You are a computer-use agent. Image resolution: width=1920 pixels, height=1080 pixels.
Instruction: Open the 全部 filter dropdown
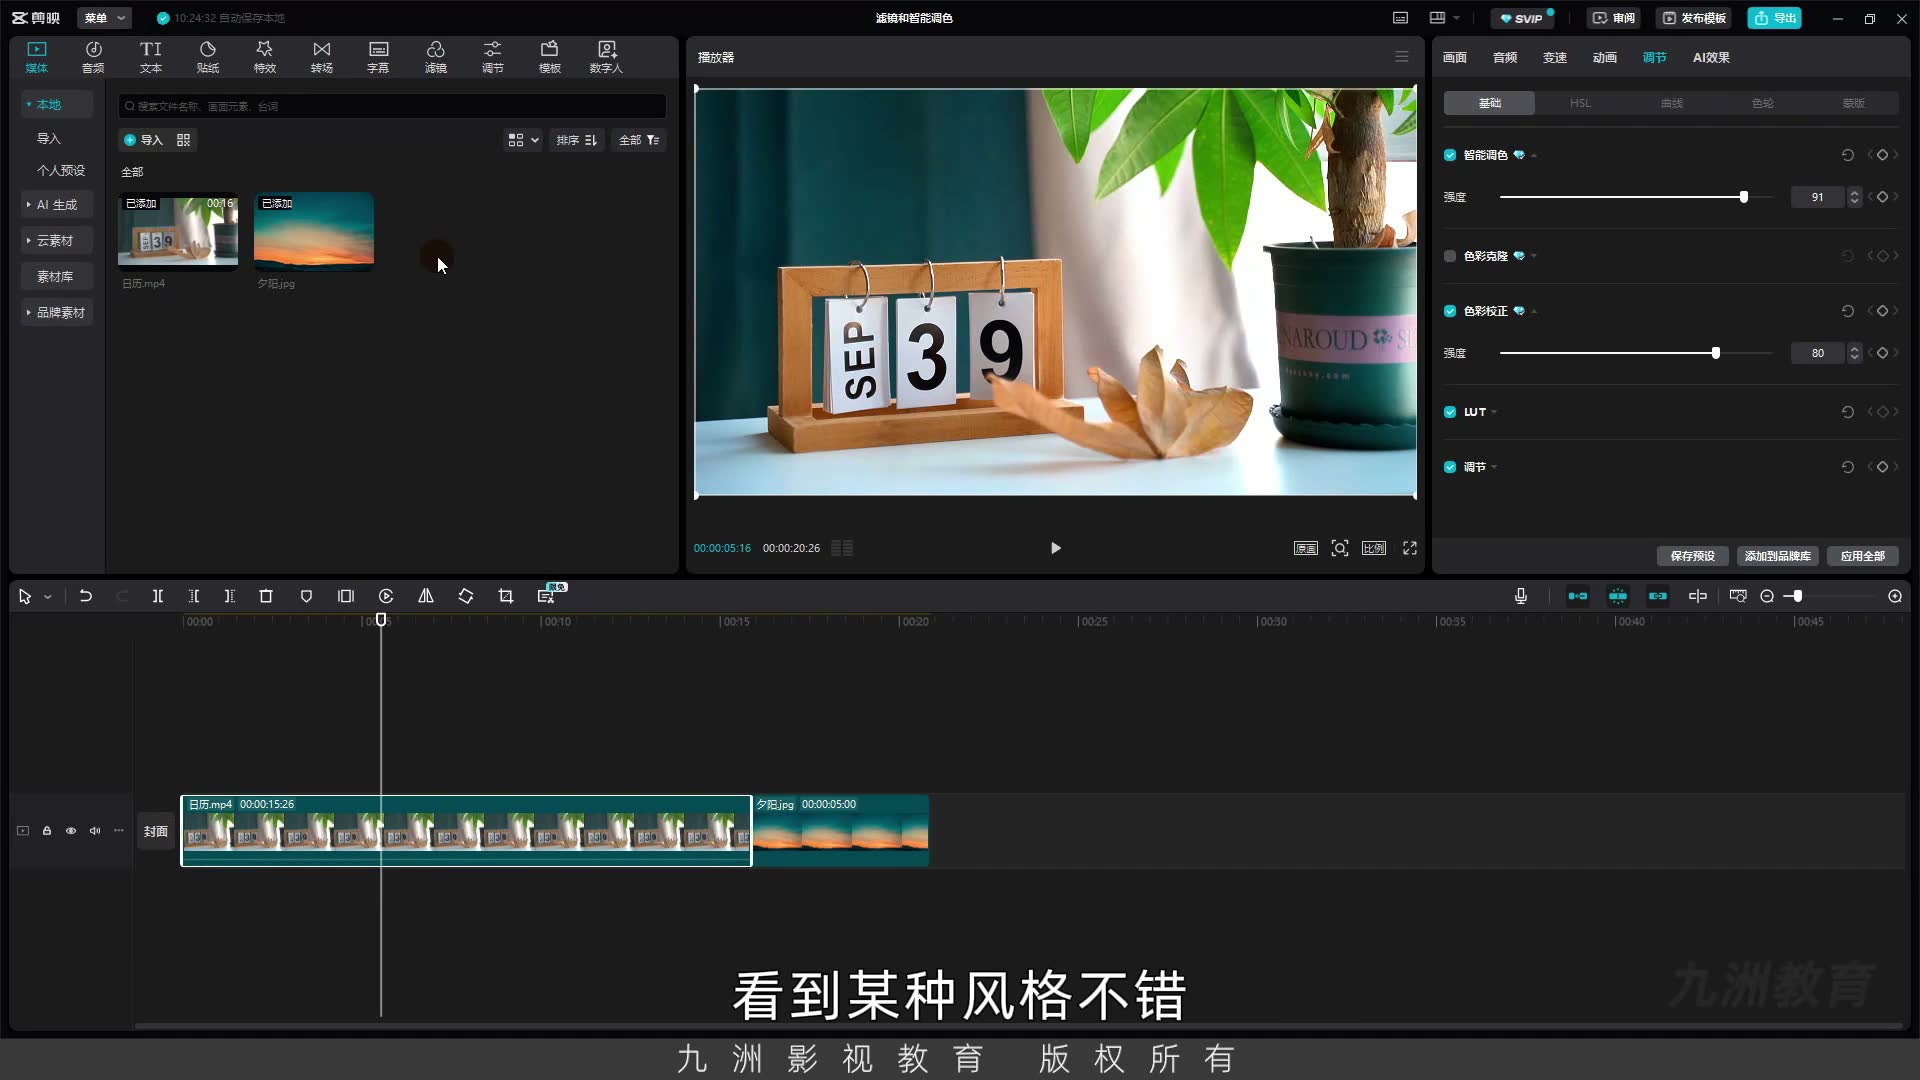coord(639,140)
